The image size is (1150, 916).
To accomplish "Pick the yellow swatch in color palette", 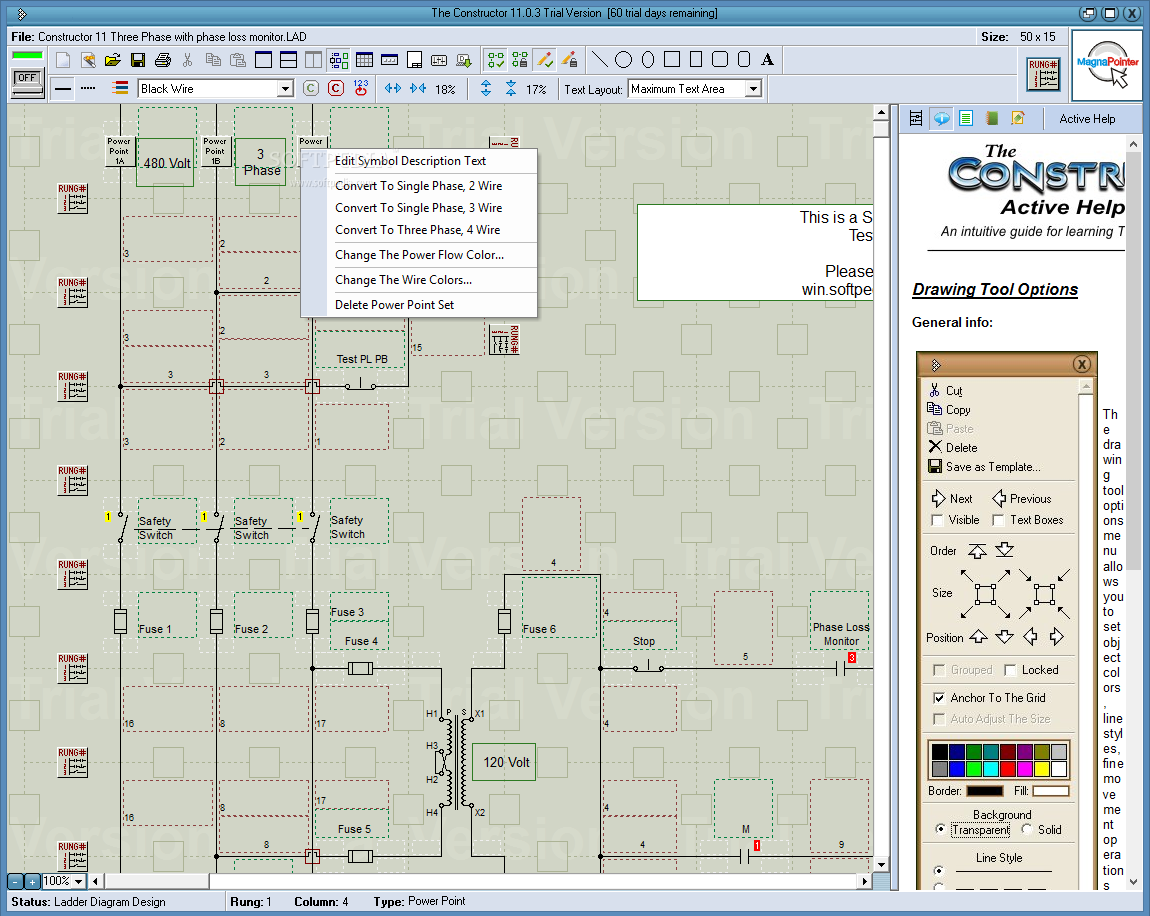I will pyautogui.click(x=1041, y=769).
